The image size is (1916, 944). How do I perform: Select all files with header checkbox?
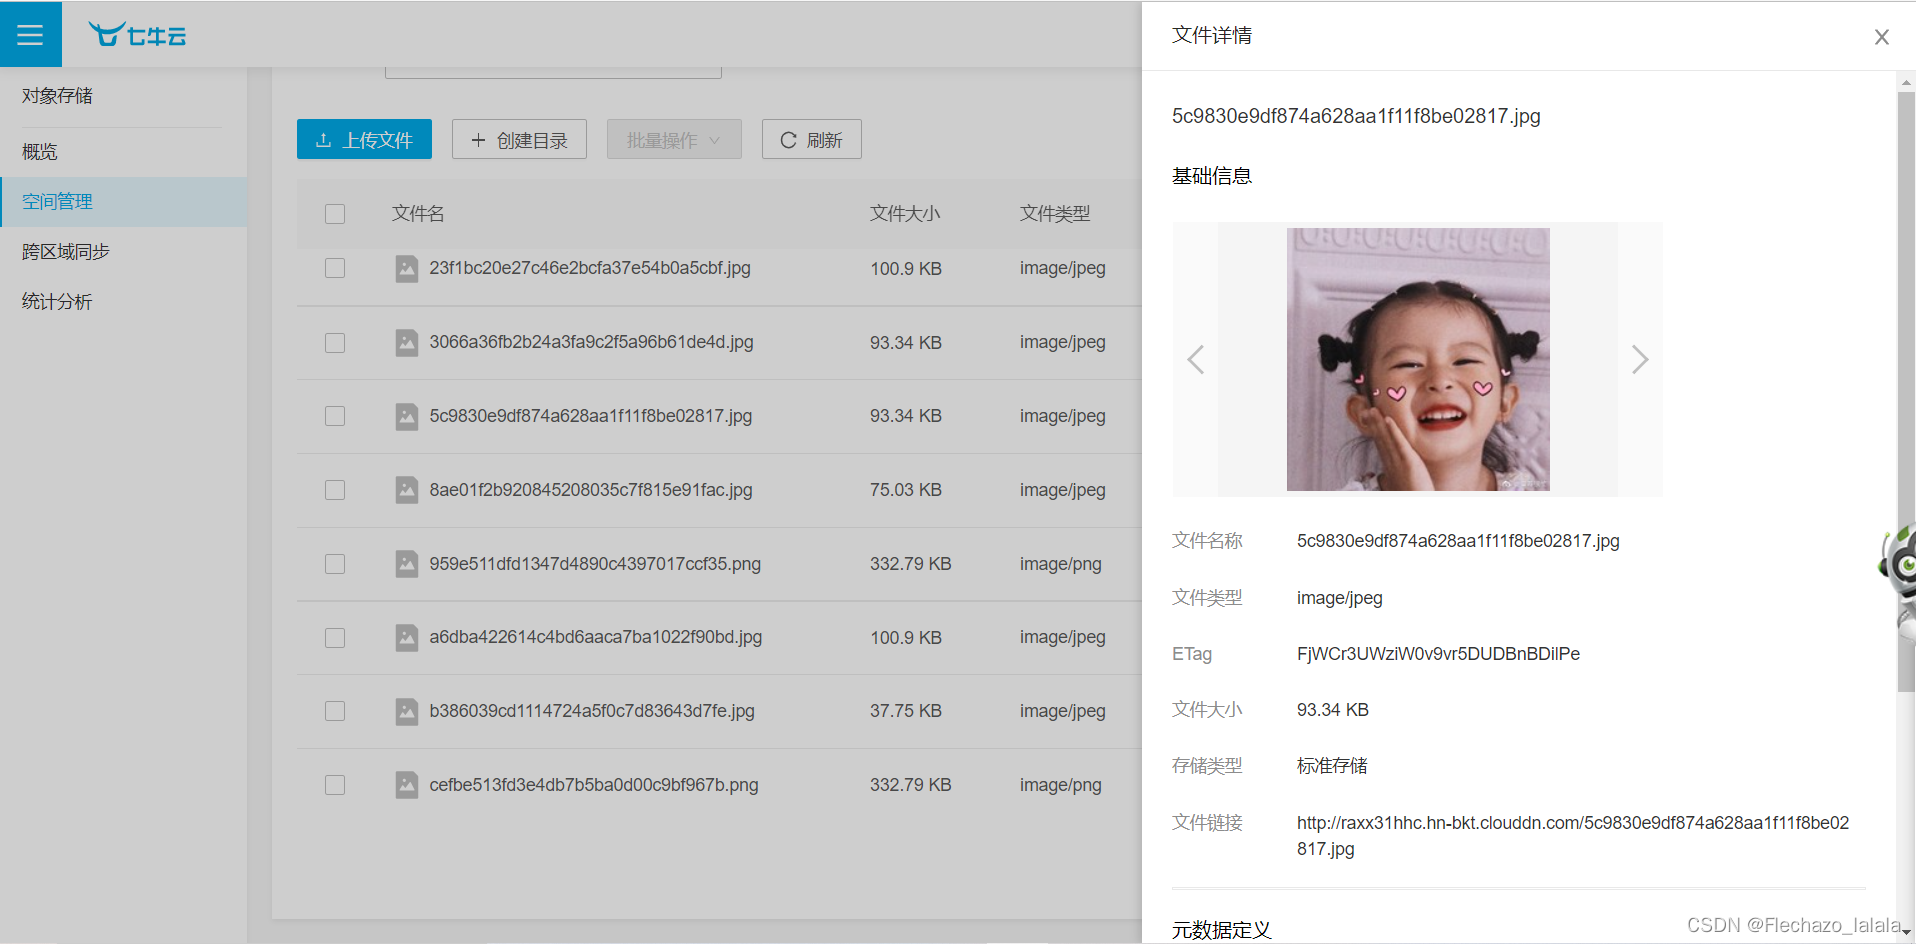click(334, 213)
